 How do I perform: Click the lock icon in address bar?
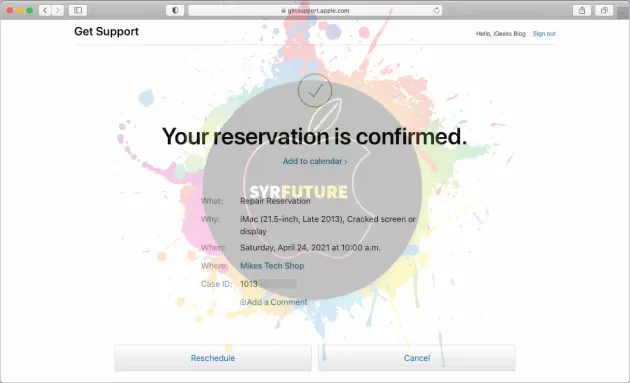[x=283, y=11]
